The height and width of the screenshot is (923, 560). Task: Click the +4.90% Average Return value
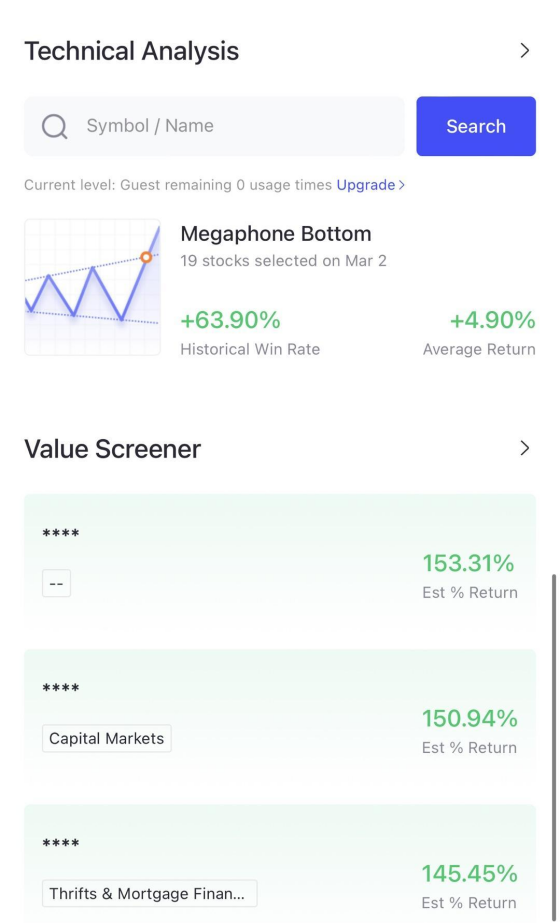(x=492, y=321)
